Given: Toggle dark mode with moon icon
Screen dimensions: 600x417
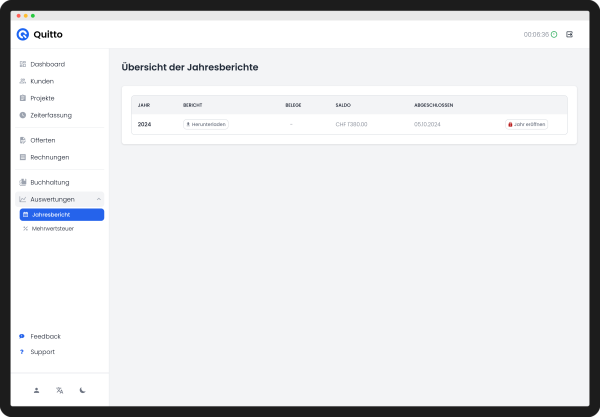Looking at the screenshot, I should 83,391.
